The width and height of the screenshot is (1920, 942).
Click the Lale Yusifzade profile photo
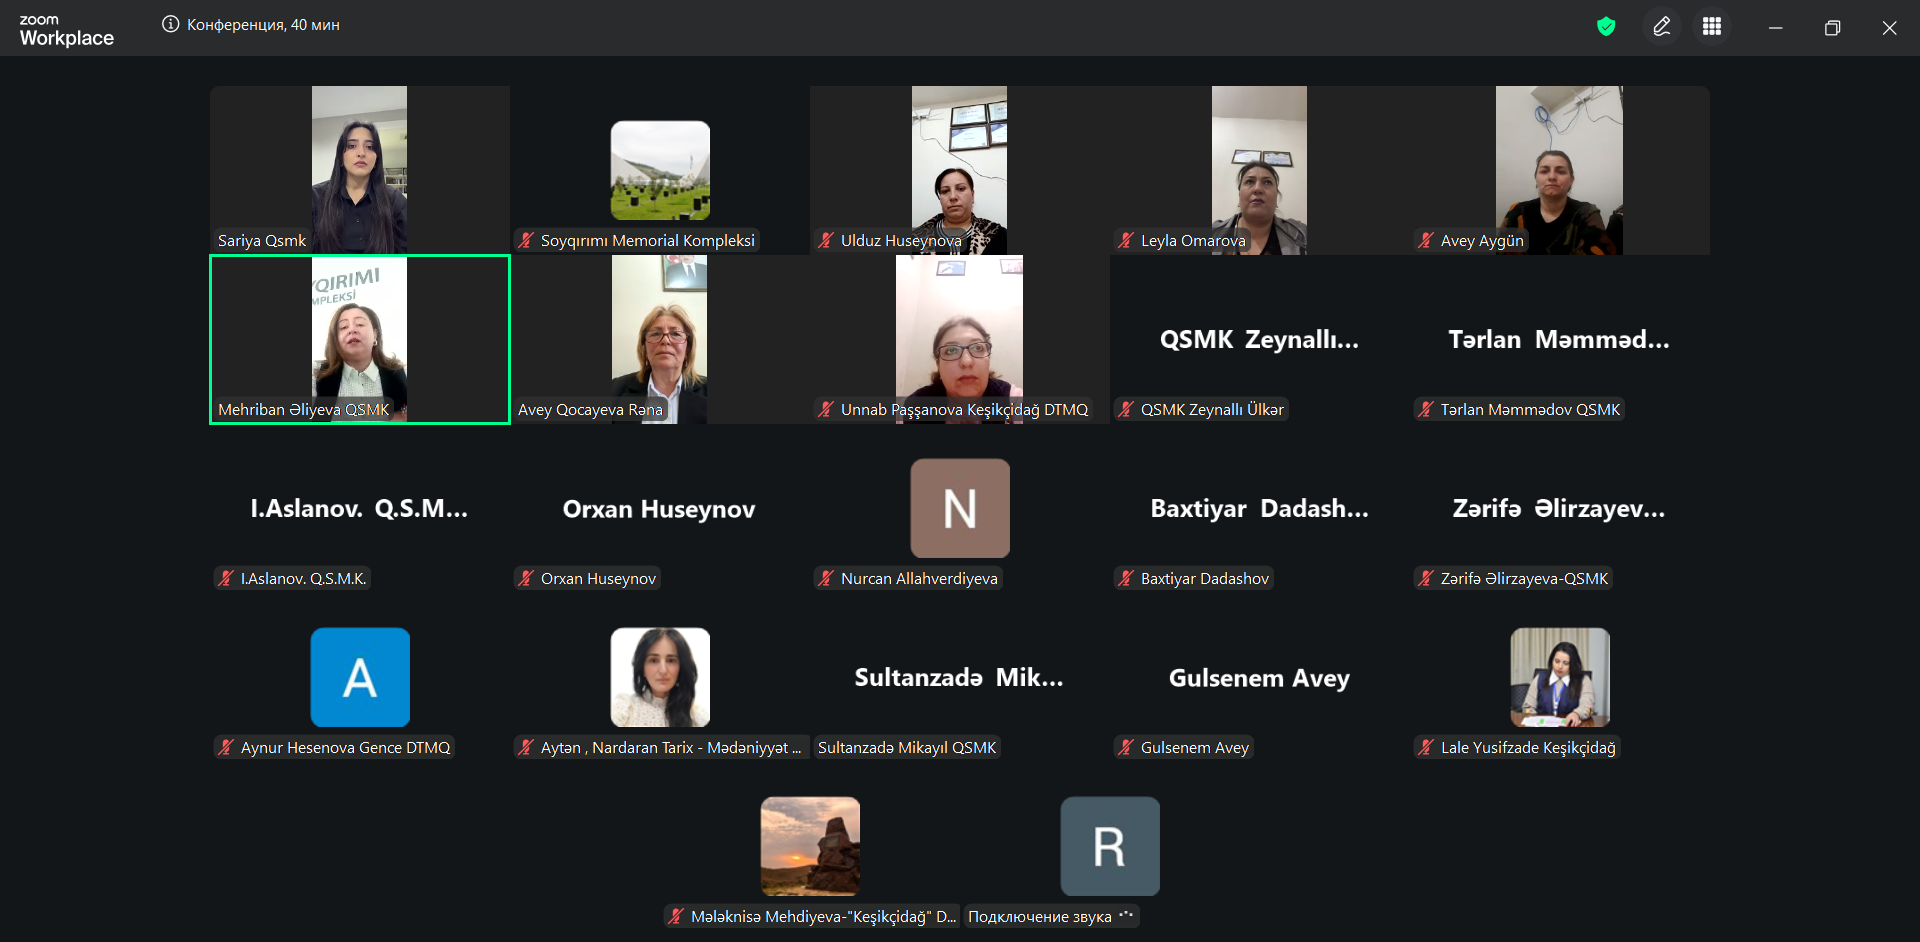tap(1560, 677)
